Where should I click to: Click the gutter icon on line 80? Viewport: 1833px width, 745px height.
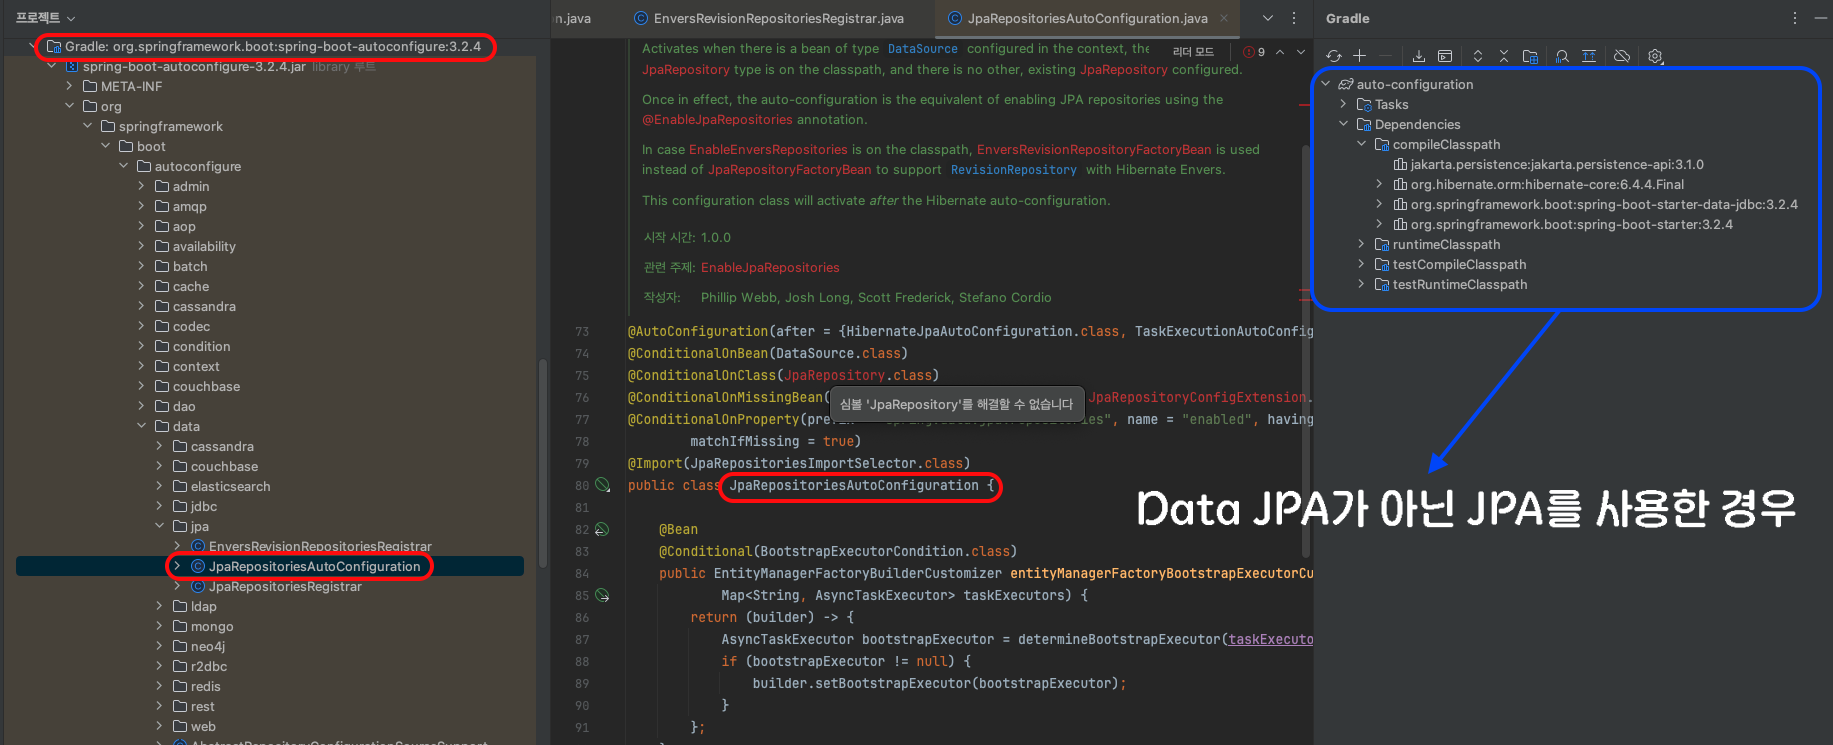pos(602,485)
